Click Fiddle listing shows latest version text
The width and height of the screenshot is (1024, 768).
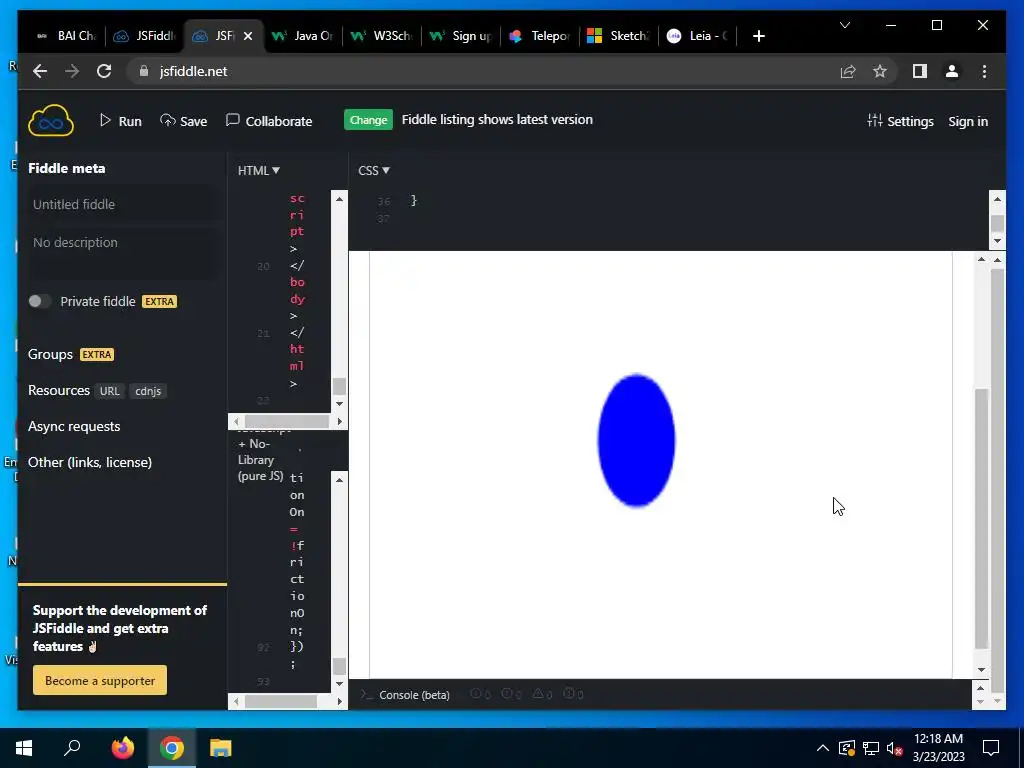point(497,120)
